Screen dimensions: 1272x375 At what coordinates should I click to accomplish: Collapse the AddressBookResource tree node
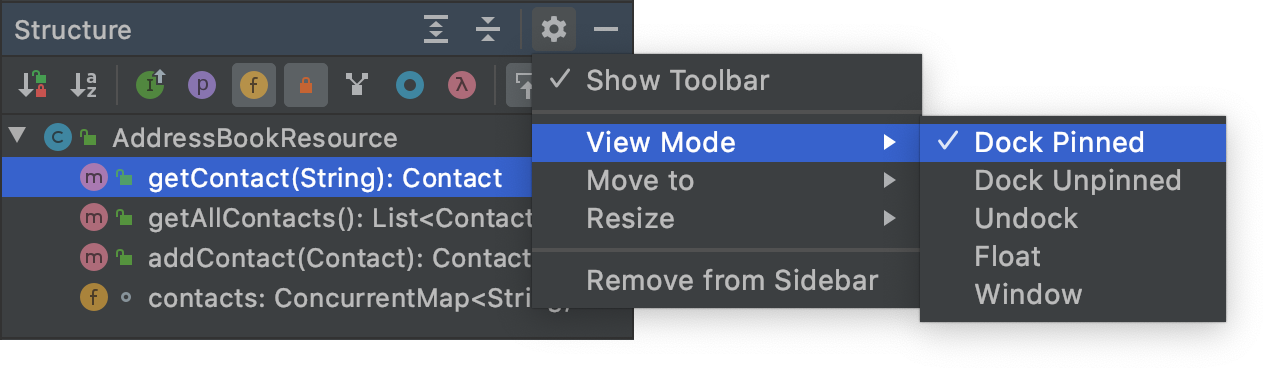point(17,136)
